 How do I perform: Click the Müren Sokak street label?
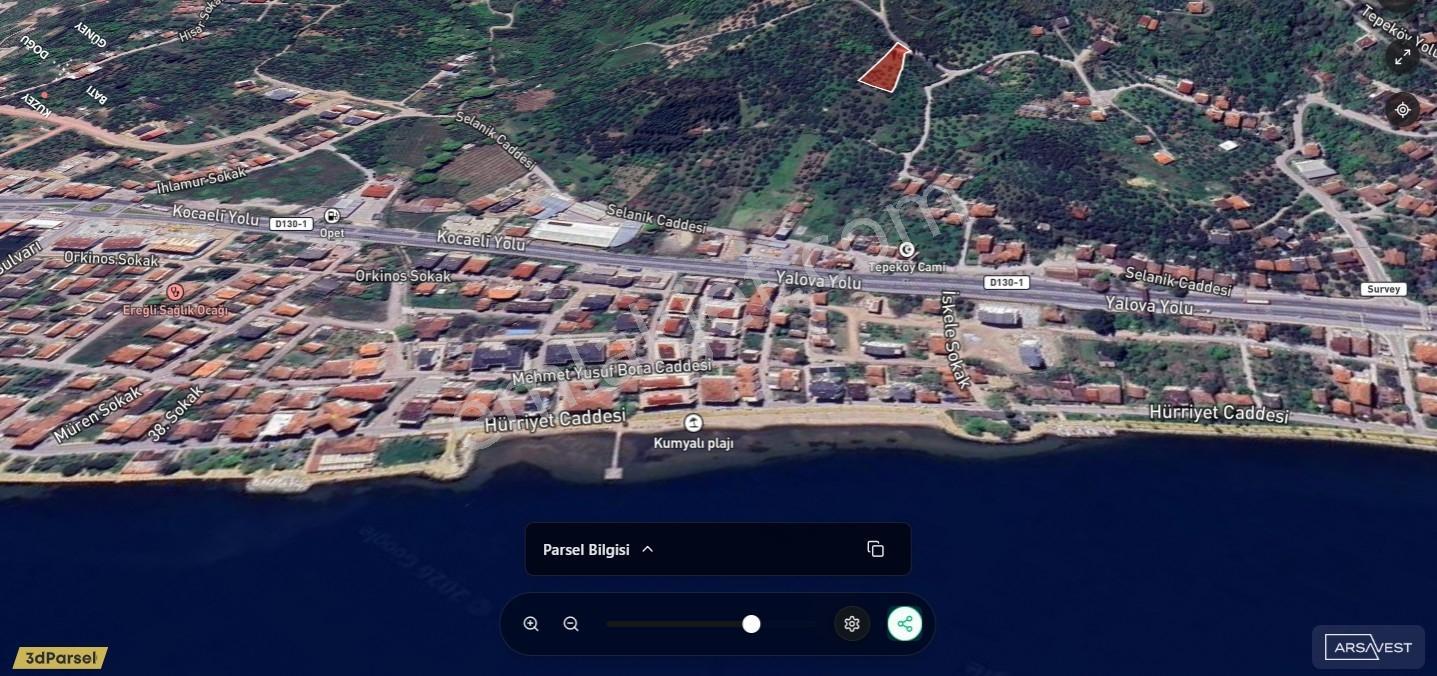click(98, 416)
